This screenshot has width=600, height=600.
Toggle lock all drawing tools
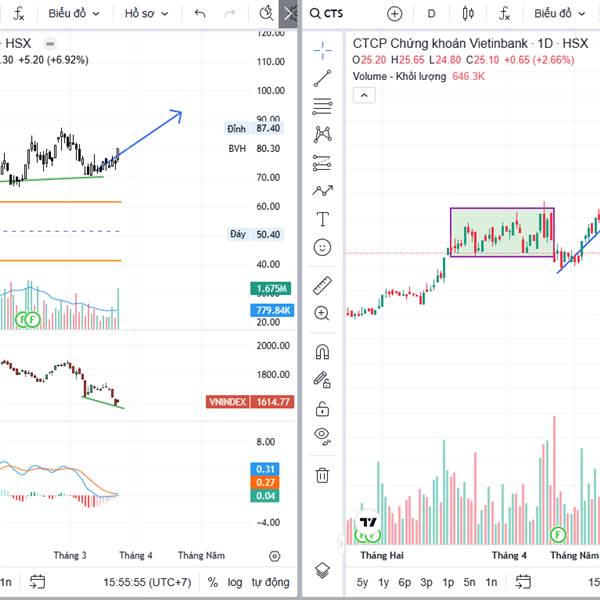(x=322, y=408)
